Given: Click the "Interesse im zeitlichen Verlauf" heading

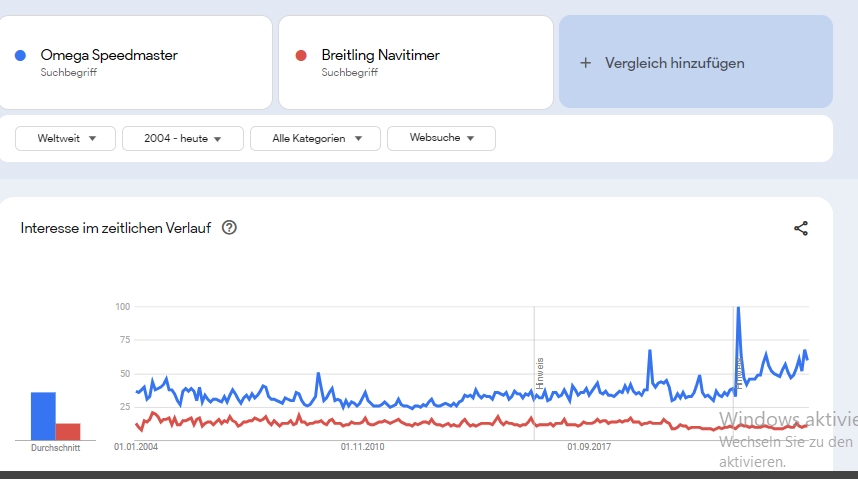Looking at the screenshot, I should pos(116,228).
